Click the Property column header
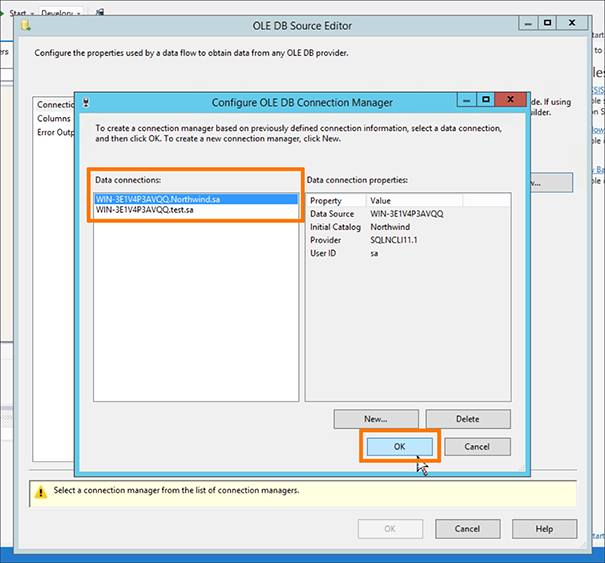 [x=336, y=201]
